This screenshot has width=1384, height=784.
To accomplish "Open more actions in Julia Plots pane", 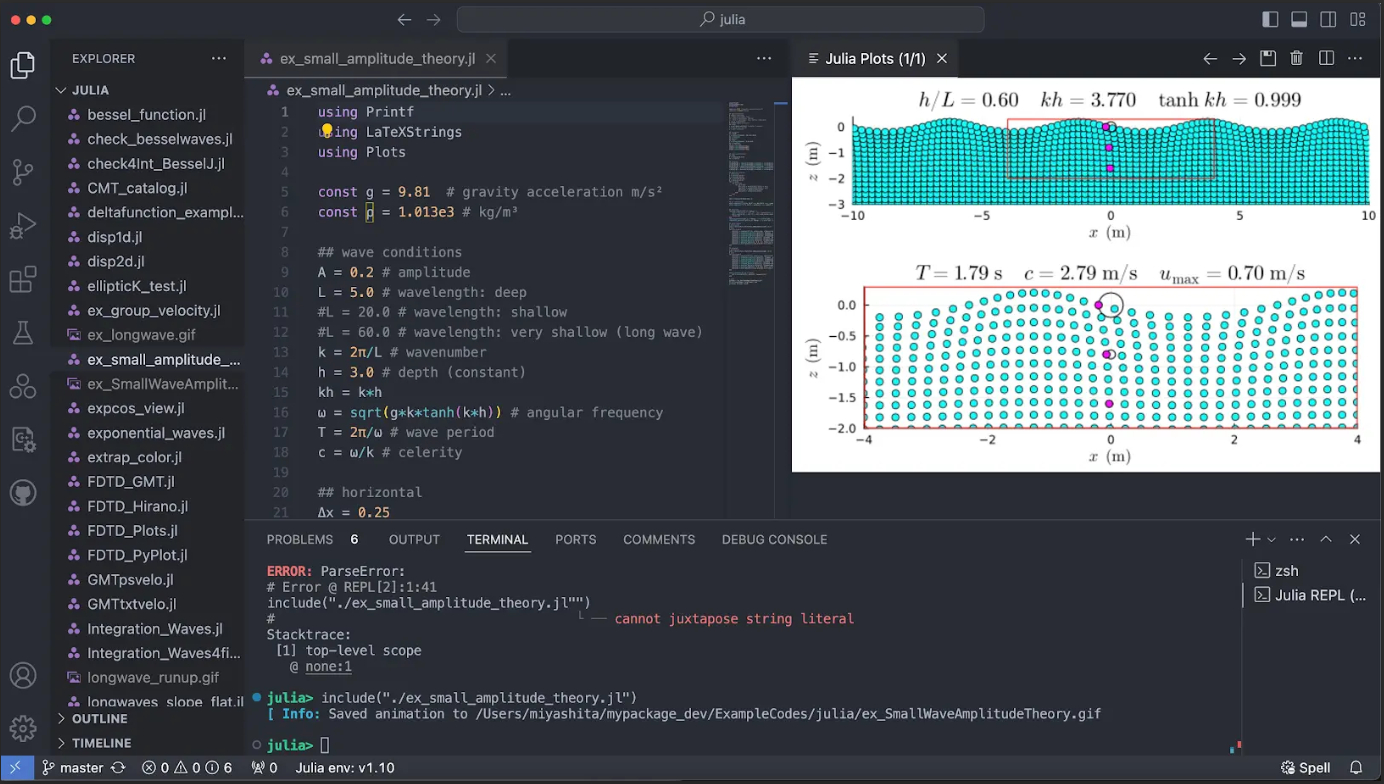I will coord(1355,59).
